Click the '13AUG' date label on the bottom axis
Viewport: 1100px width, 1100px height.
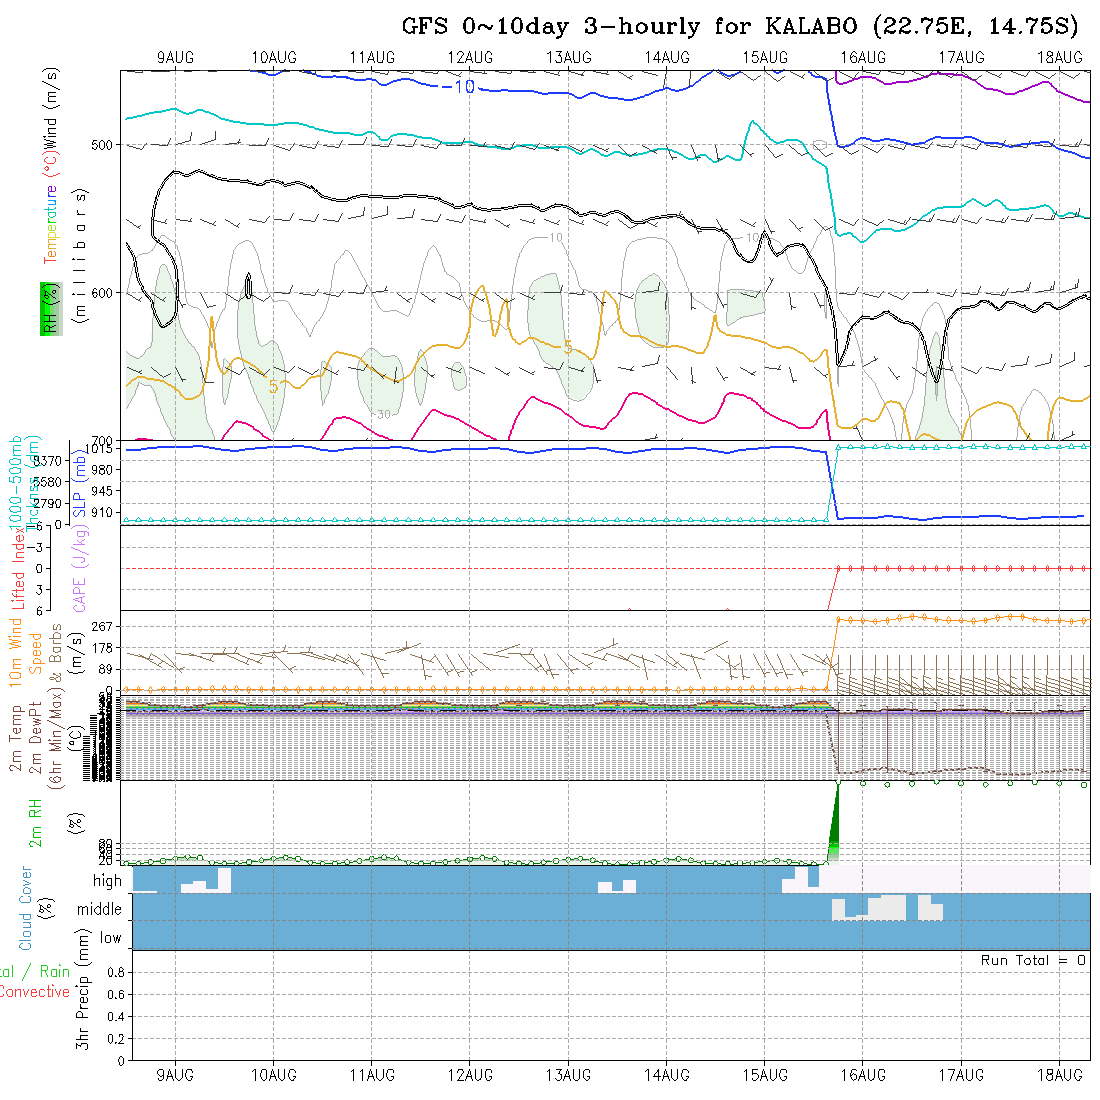coord(568,1075)
